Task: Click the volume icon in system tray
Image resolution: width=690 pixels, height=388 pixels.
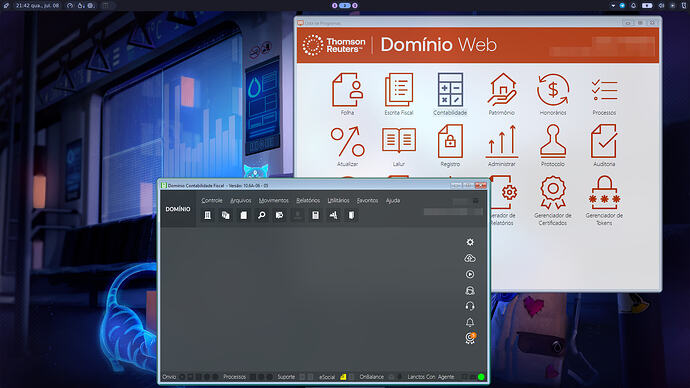Action: click(x=661, y=5)
